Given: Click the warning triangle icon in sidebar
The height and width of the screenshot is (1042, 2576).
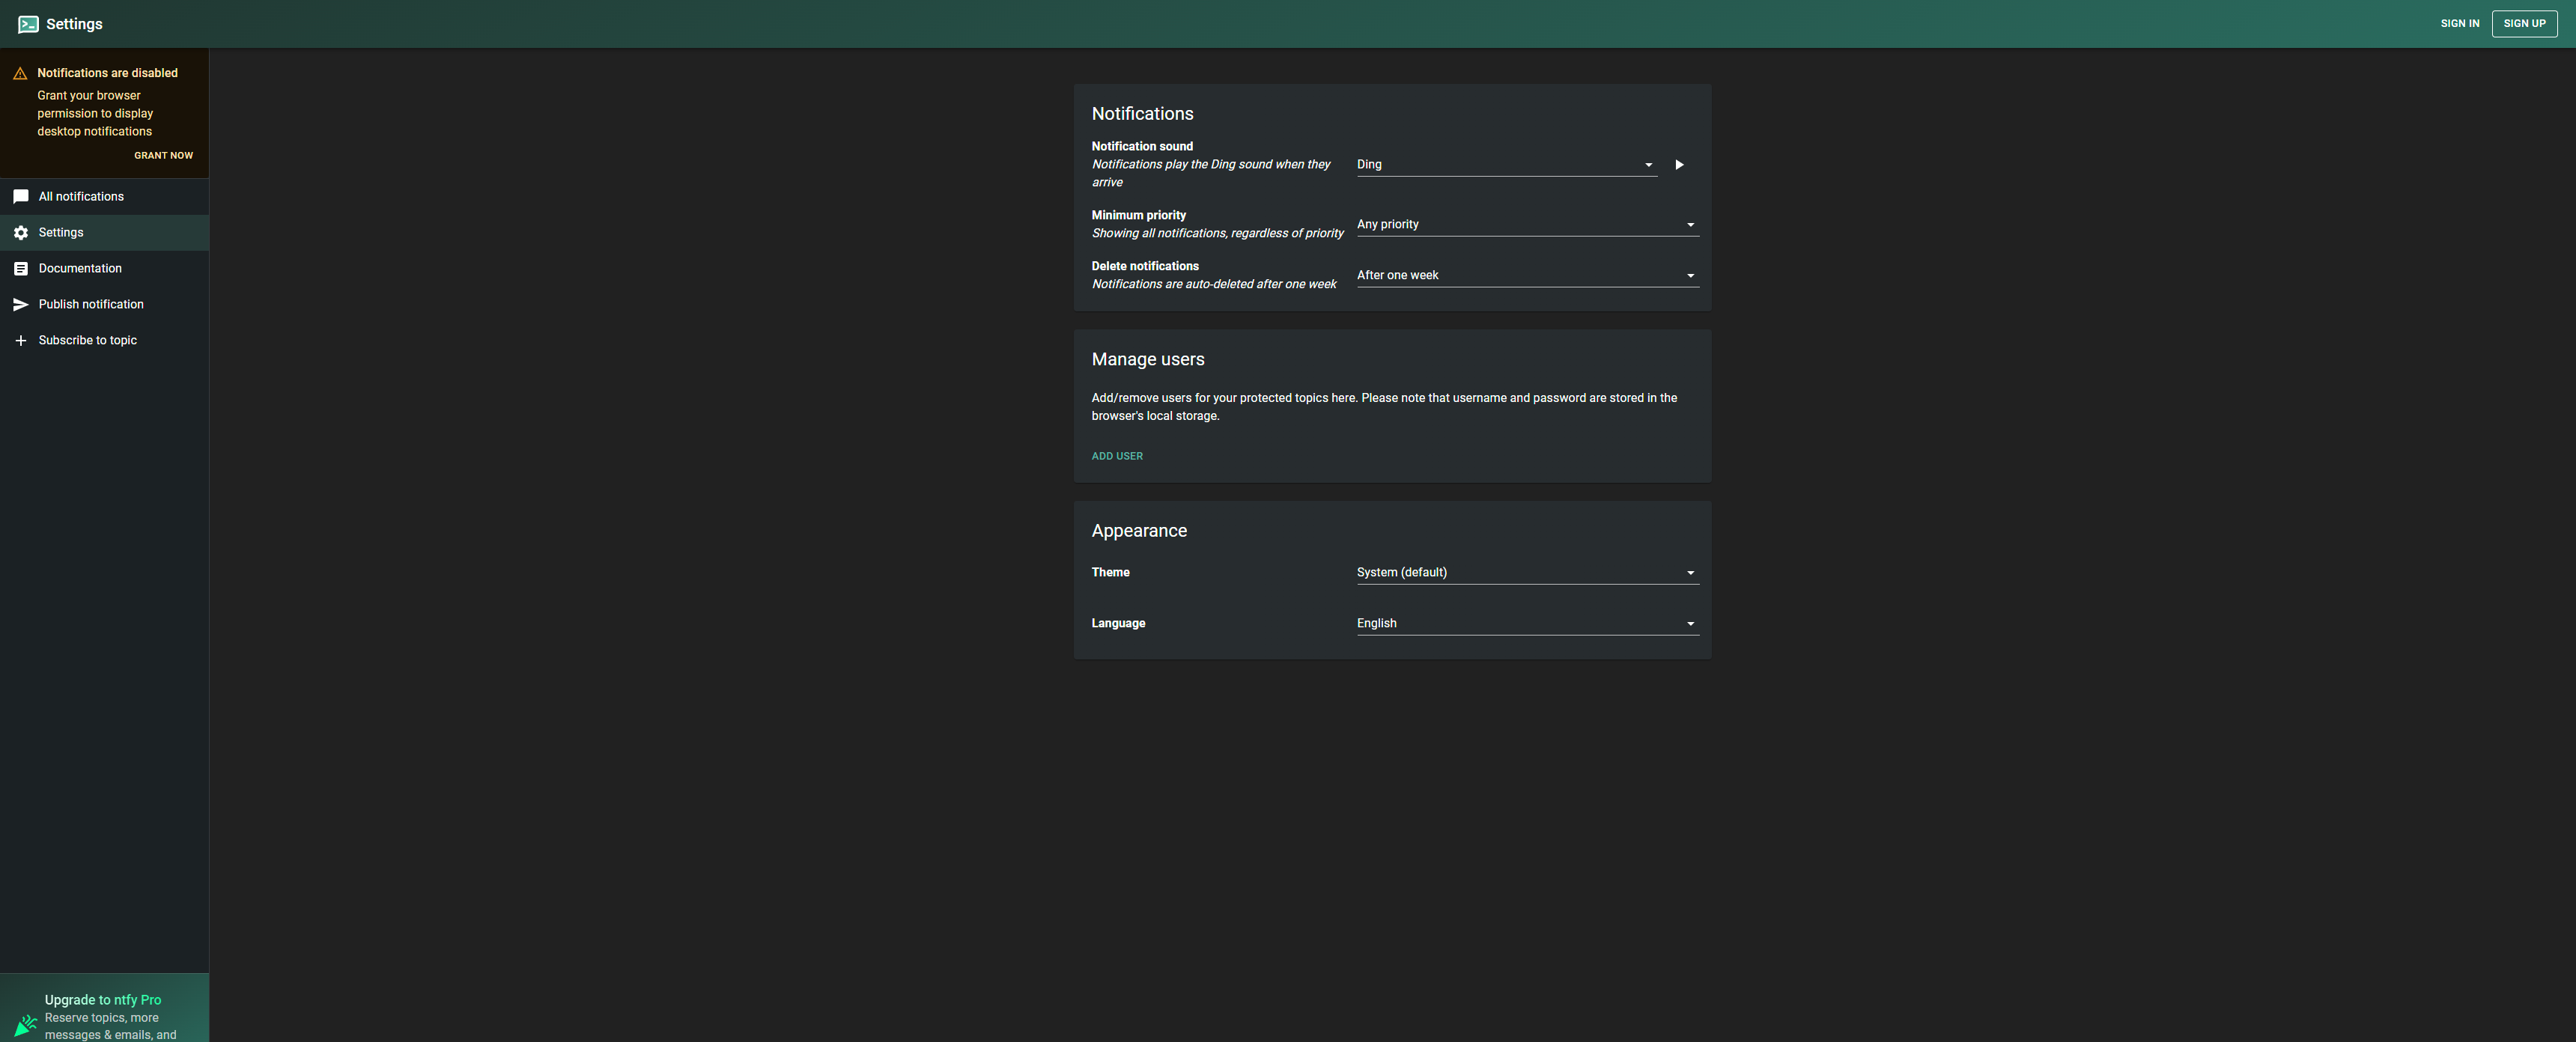Looking at the screenshot, I should coord(20,74).
